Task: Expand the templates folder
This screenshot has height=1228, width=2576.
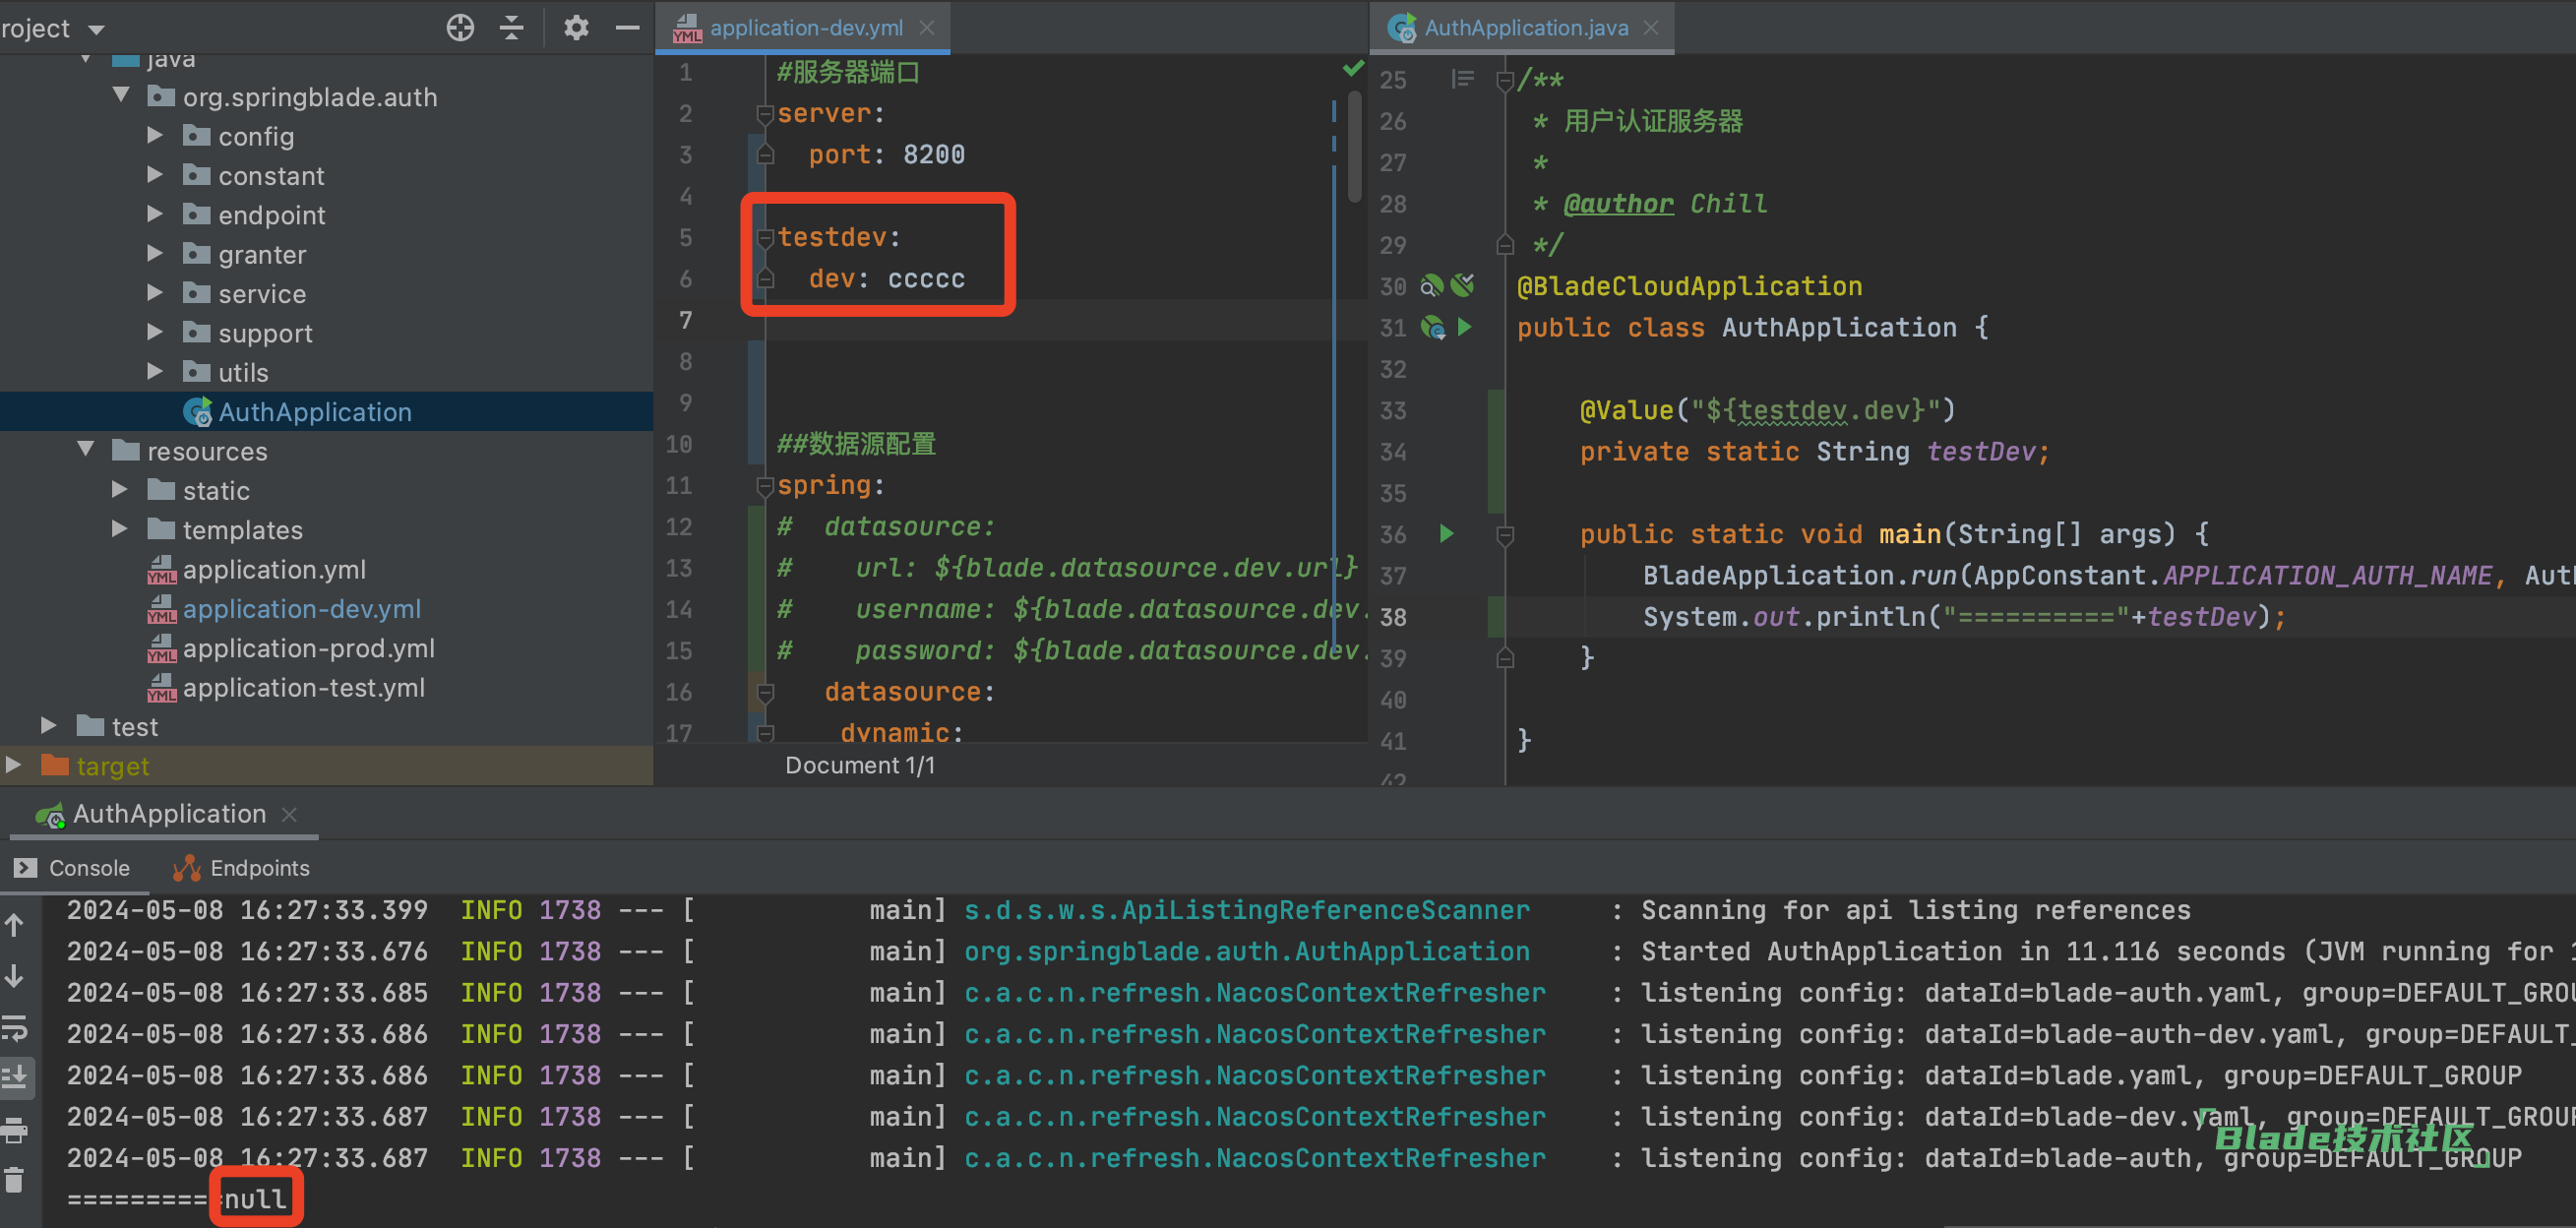Action: point(120,529)
